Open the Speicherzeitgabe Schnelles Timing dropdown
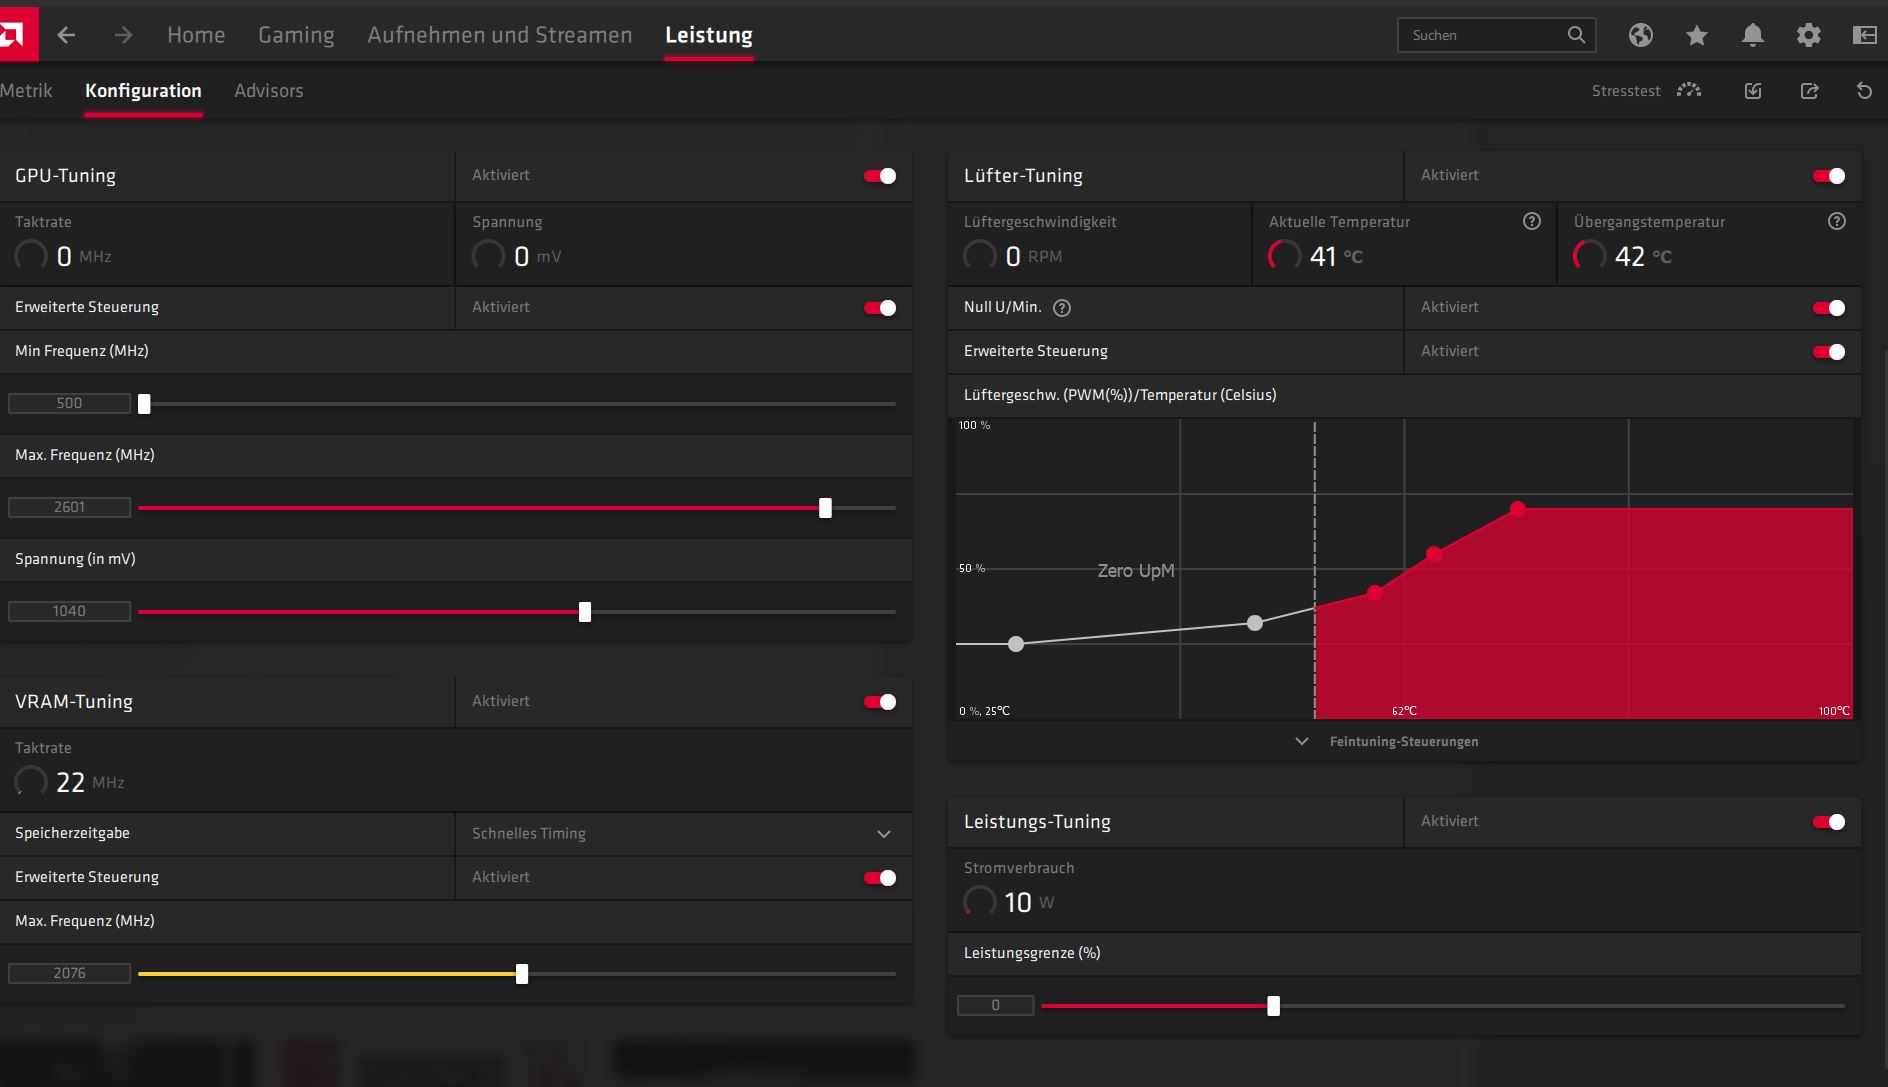 click(x=683, y=834)
